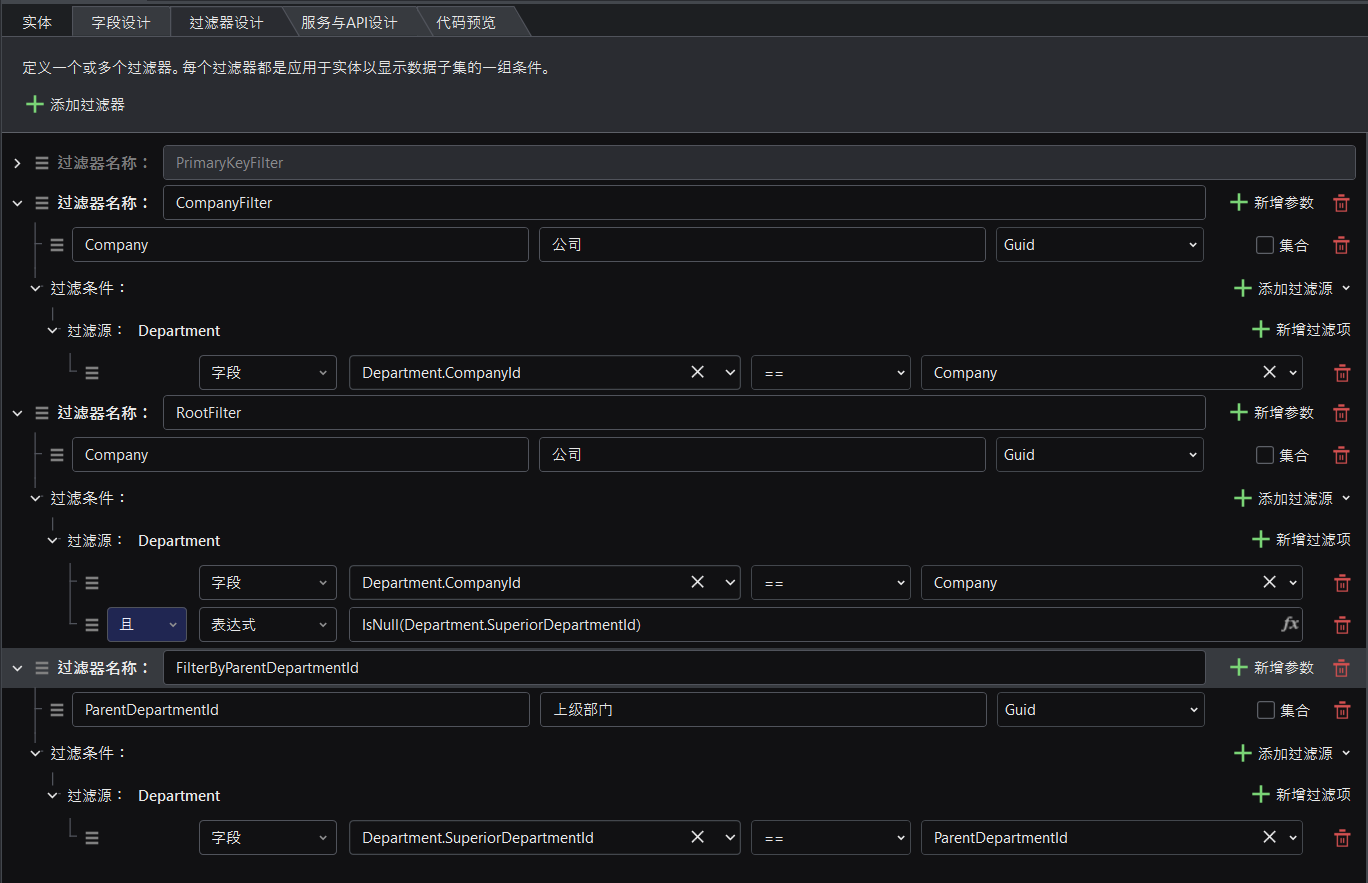Screen dimensions: 1368x883
Task: Open the 代码预览 tab
Action: [466, 22]
